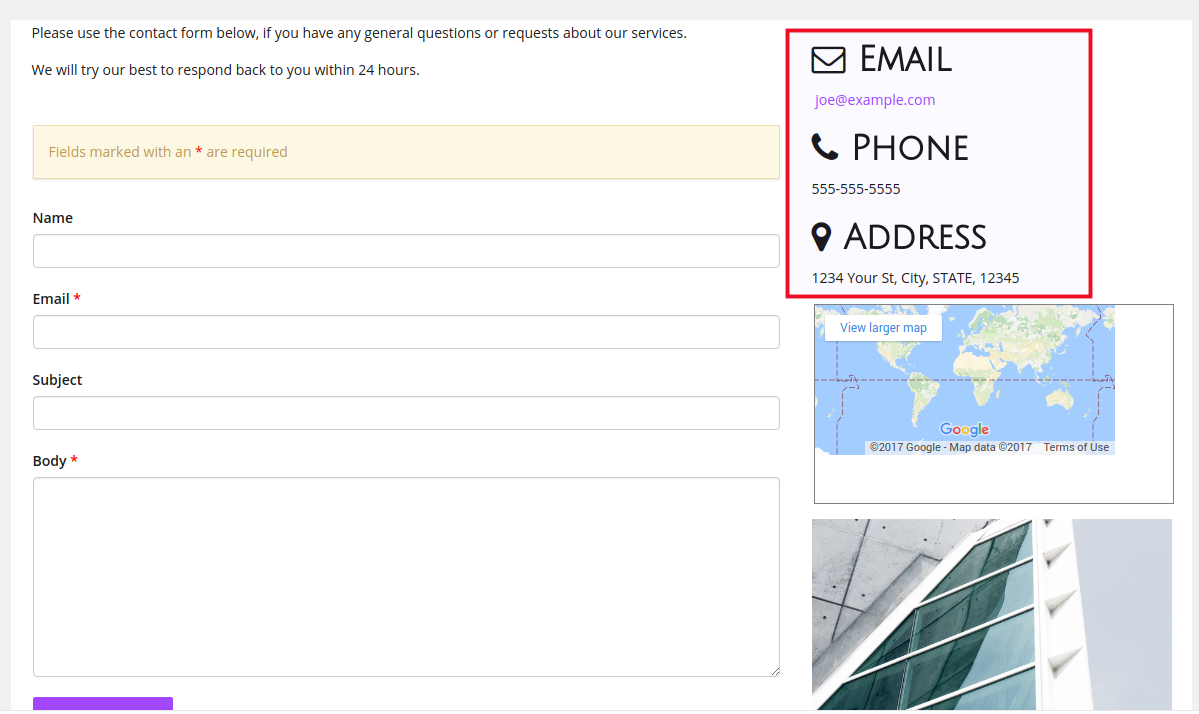Viewport: 1199px width, 714px height.
Task: Open the map Terms of Use link
Action: [1076, 447]
